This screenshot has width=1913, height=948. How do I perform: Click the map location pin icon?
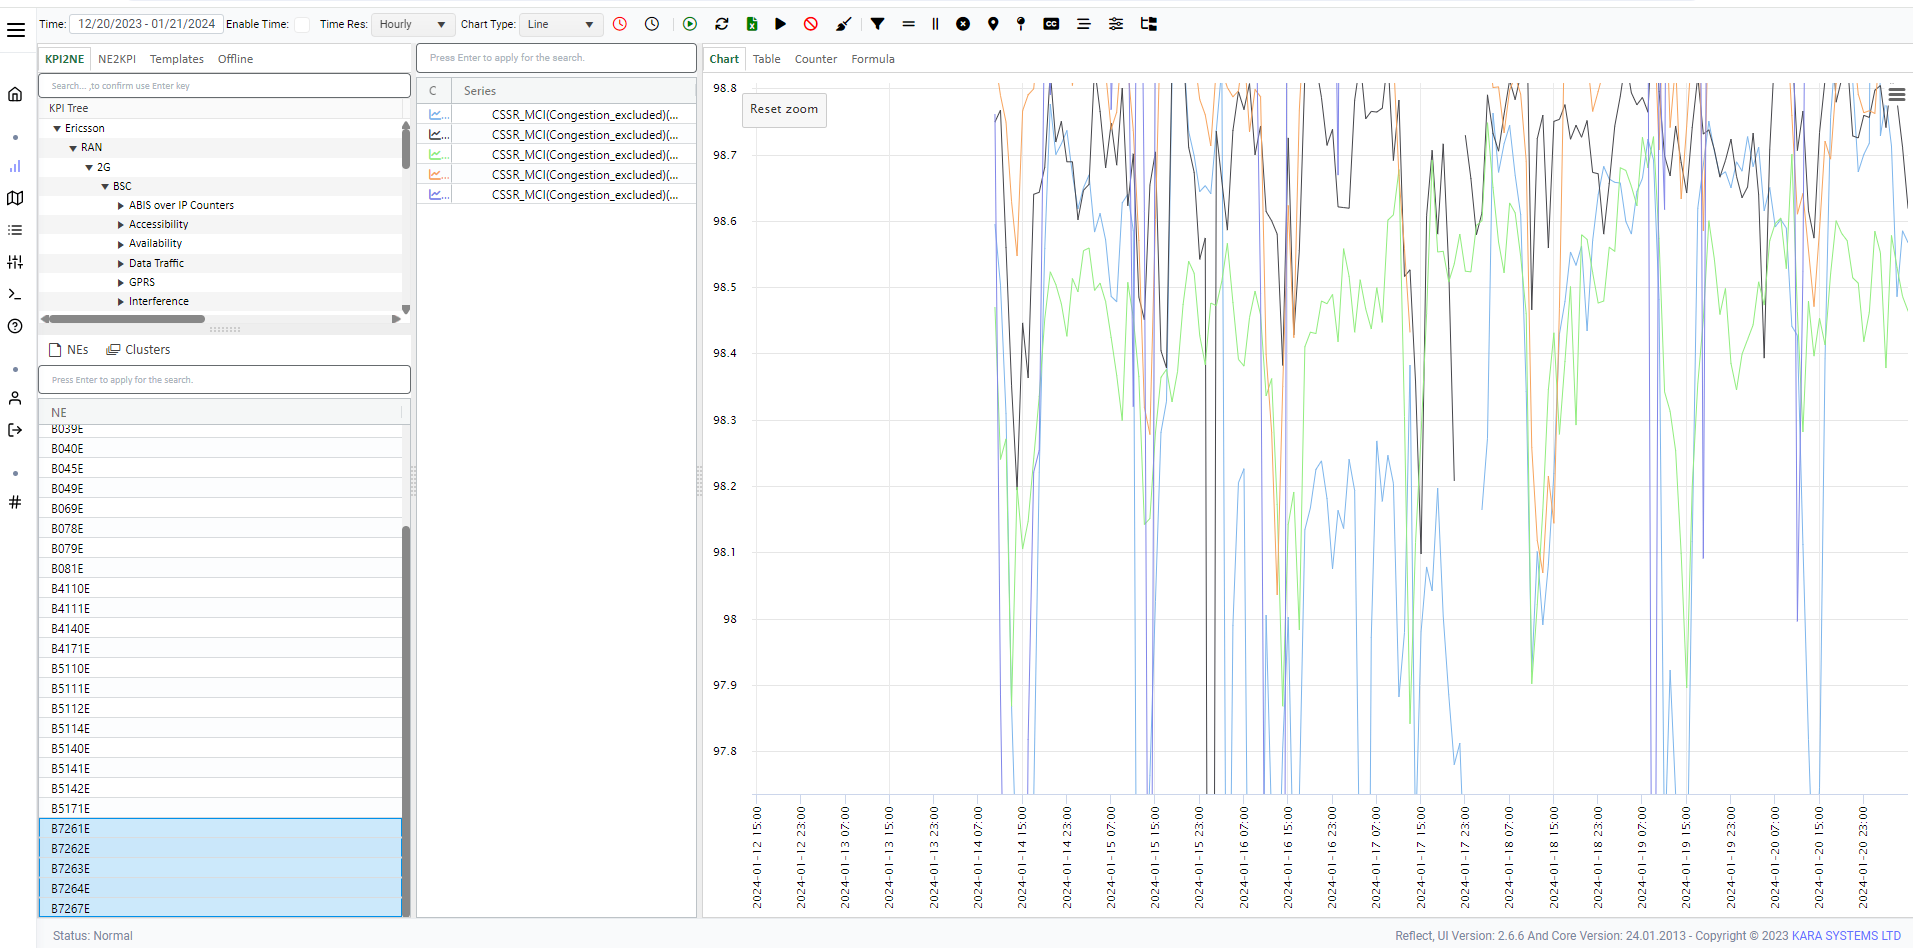993,24
